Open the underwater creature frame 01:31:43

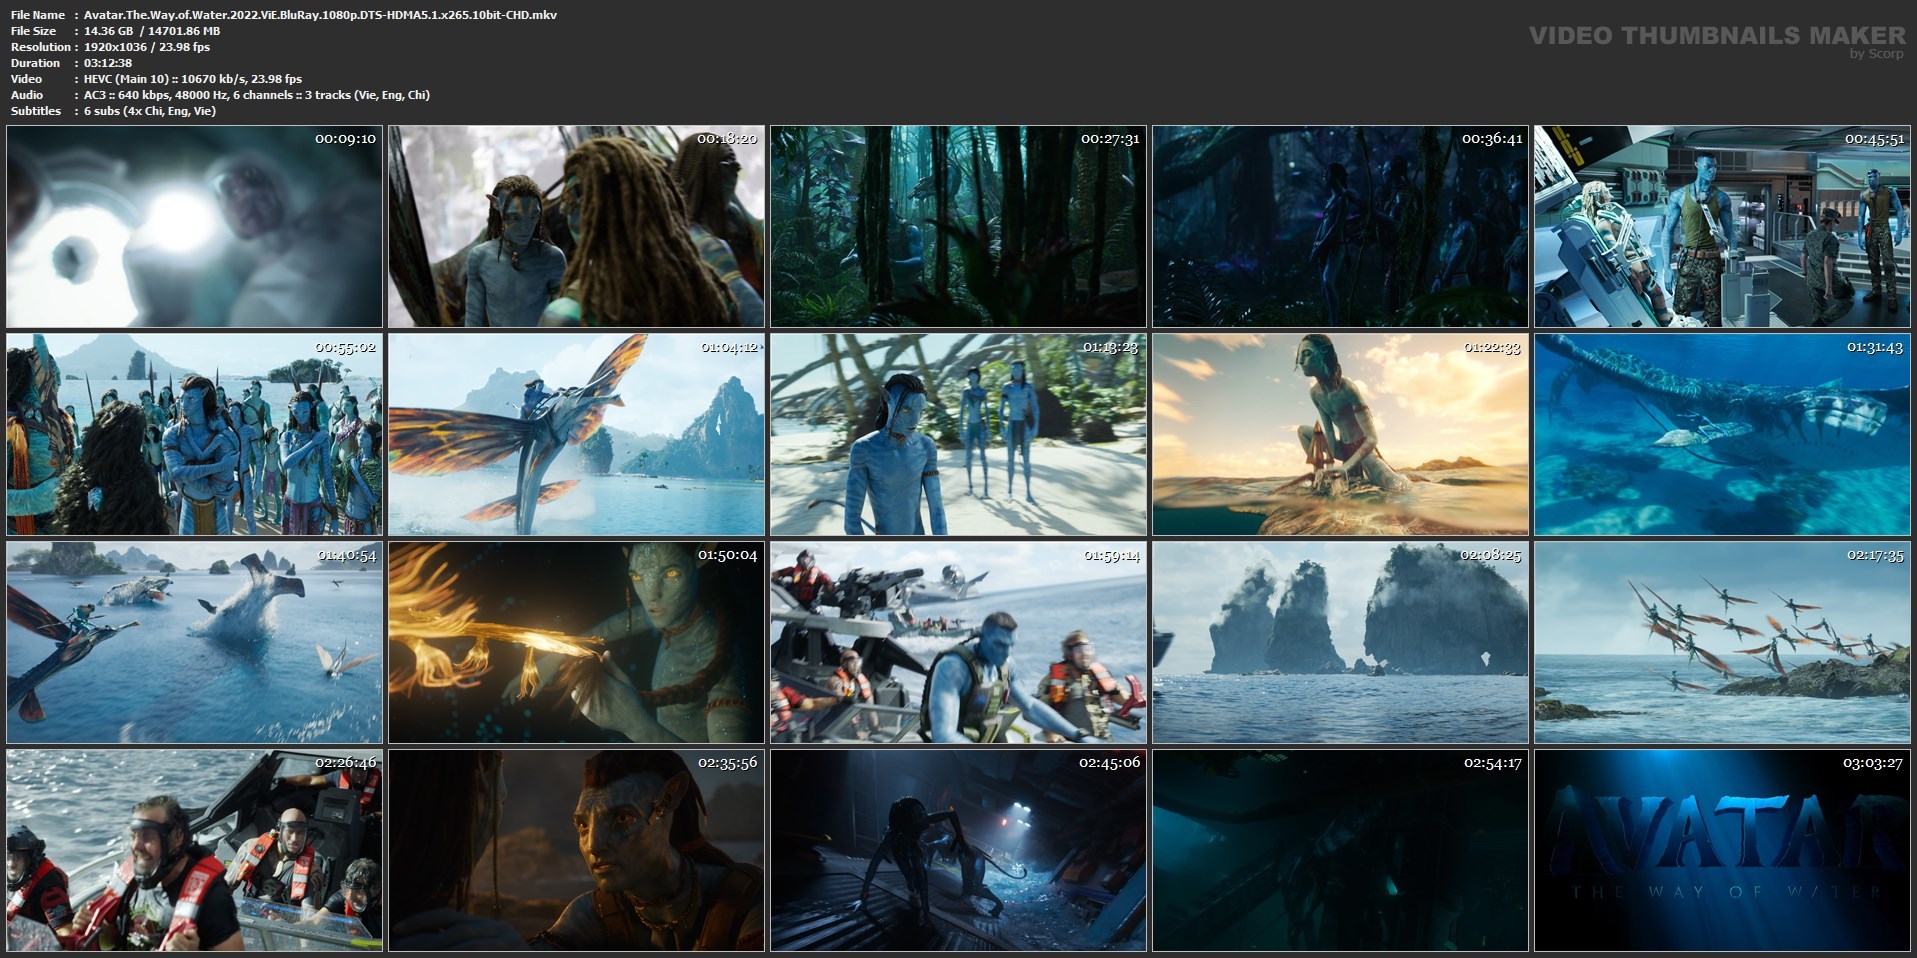pyautogui.click(x=1722, y=435)
